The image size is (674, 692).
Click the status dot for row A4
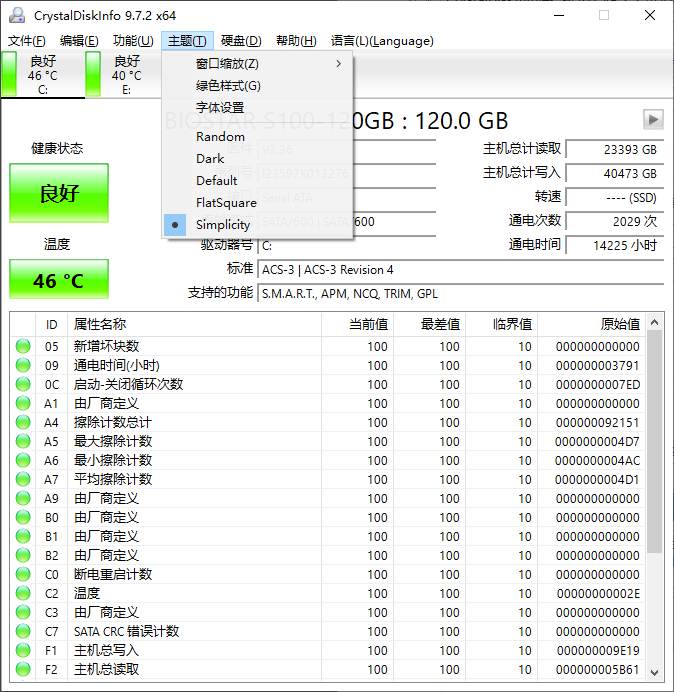coord(23,422)
